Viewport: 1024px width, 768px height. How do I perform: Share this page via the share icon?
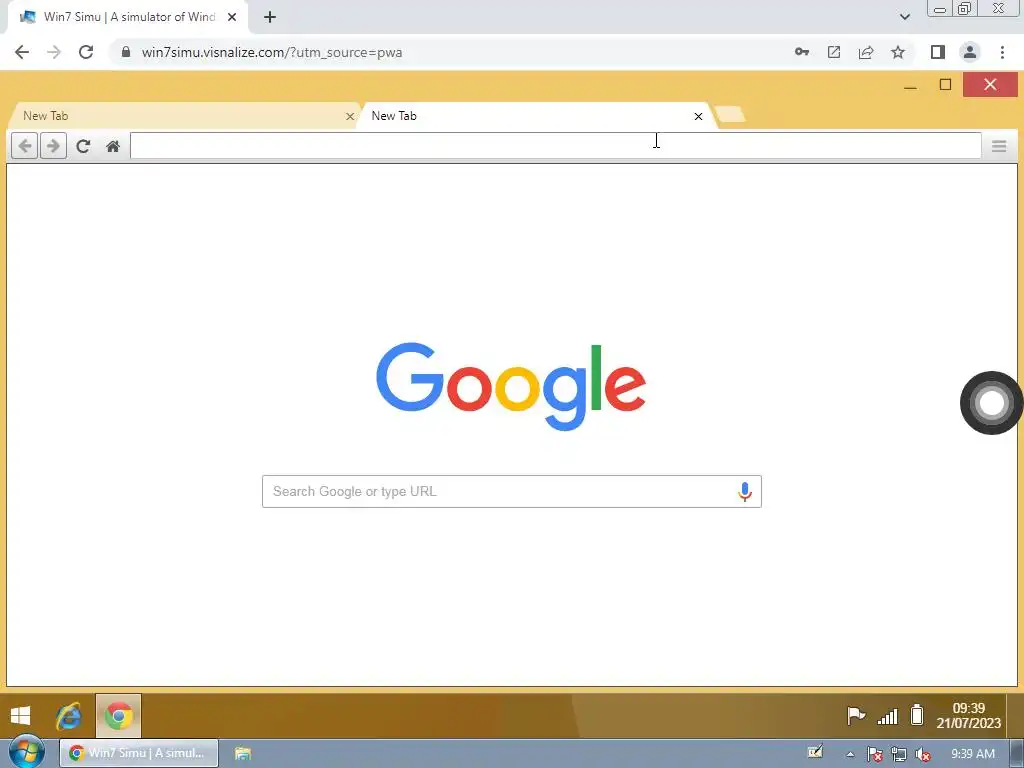tap(866, 52)
